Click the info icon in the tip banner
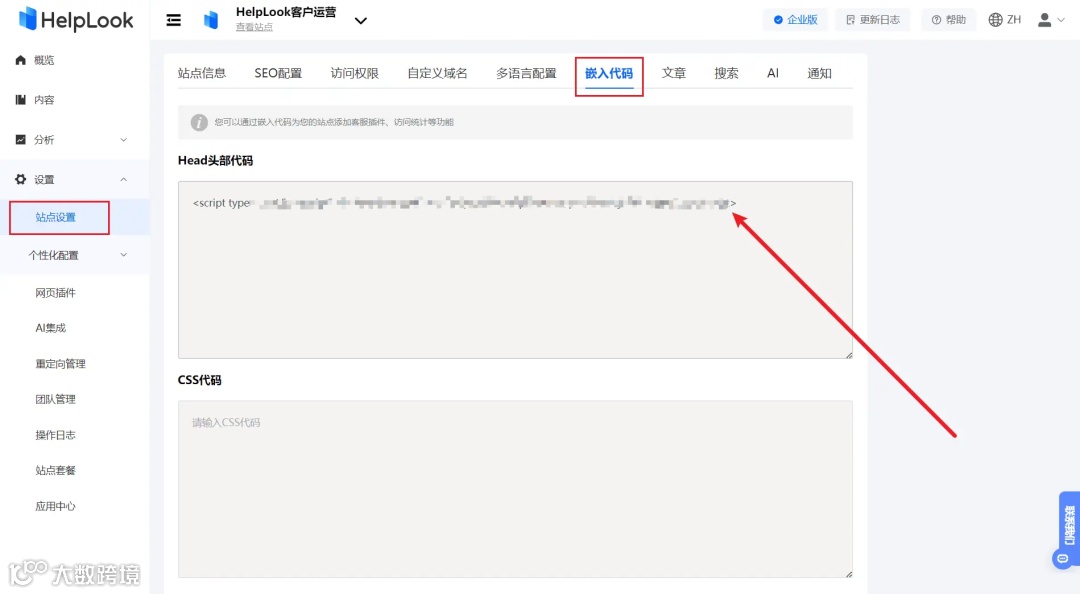The image size is (1080, 594). click(199, 122)
